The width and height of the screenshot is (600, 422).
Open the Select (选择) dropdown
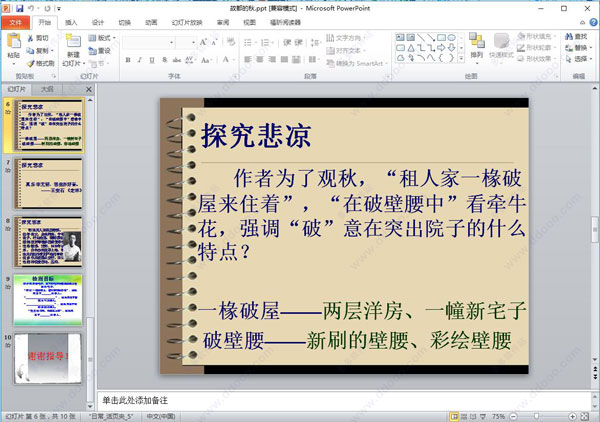click(x=579, y=59)
